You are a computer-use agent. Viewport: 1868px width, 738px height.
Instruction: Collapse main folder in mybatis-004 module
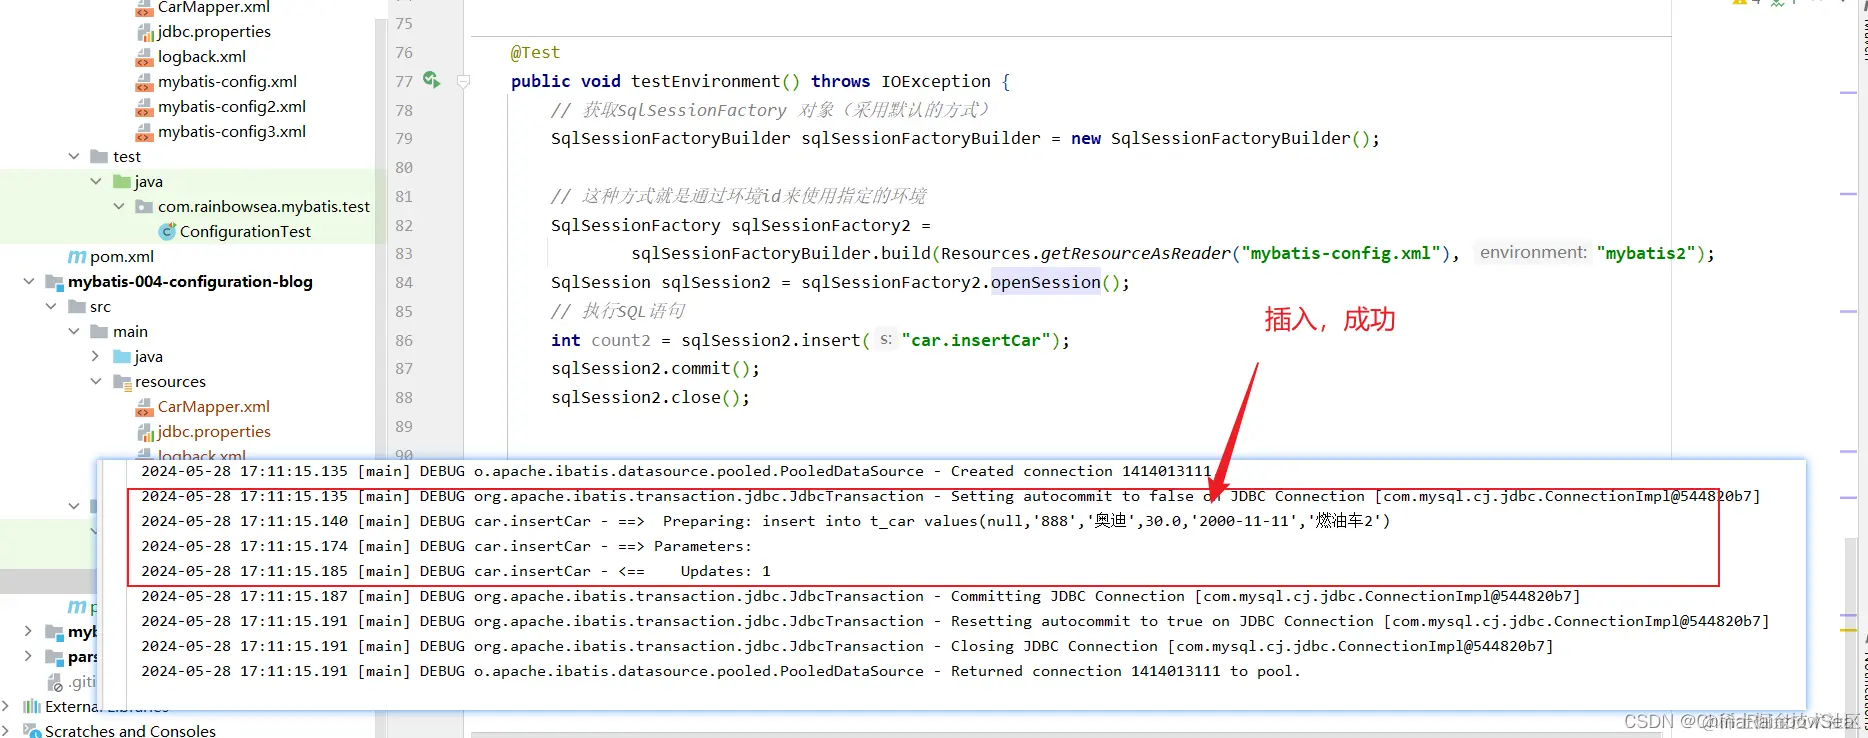pyautogui.click(x=74, y=331)
